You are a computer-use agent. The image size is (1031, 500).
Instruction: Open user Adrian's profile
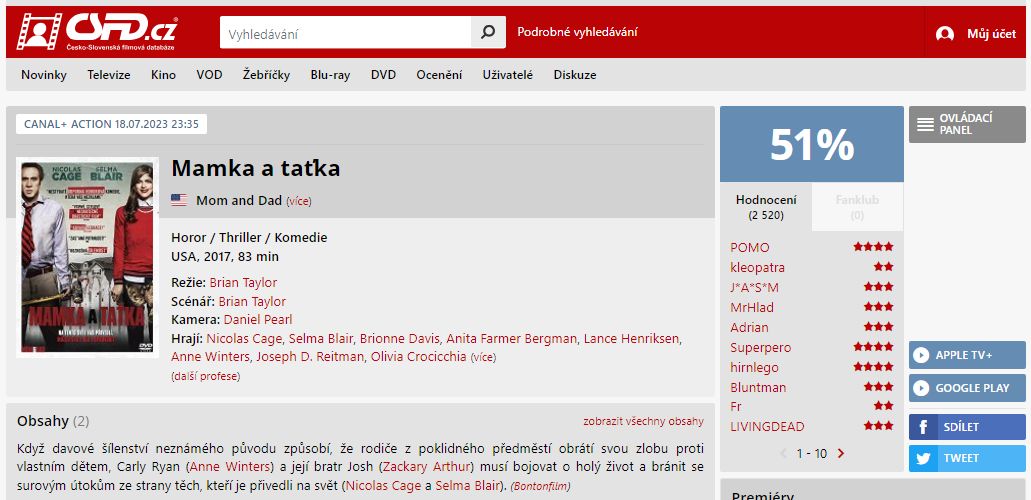(749, 328)
